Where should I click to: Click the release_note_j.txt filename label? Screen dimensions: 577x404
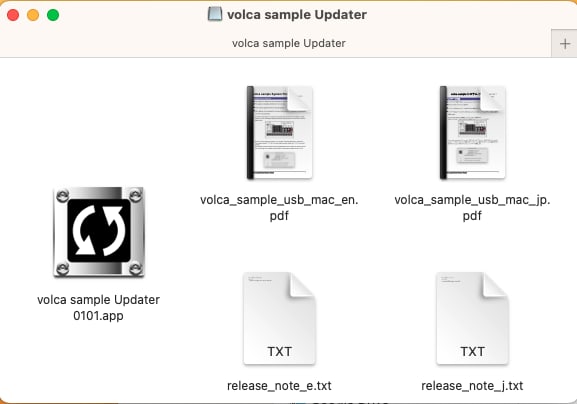click(x=472, y=386)
